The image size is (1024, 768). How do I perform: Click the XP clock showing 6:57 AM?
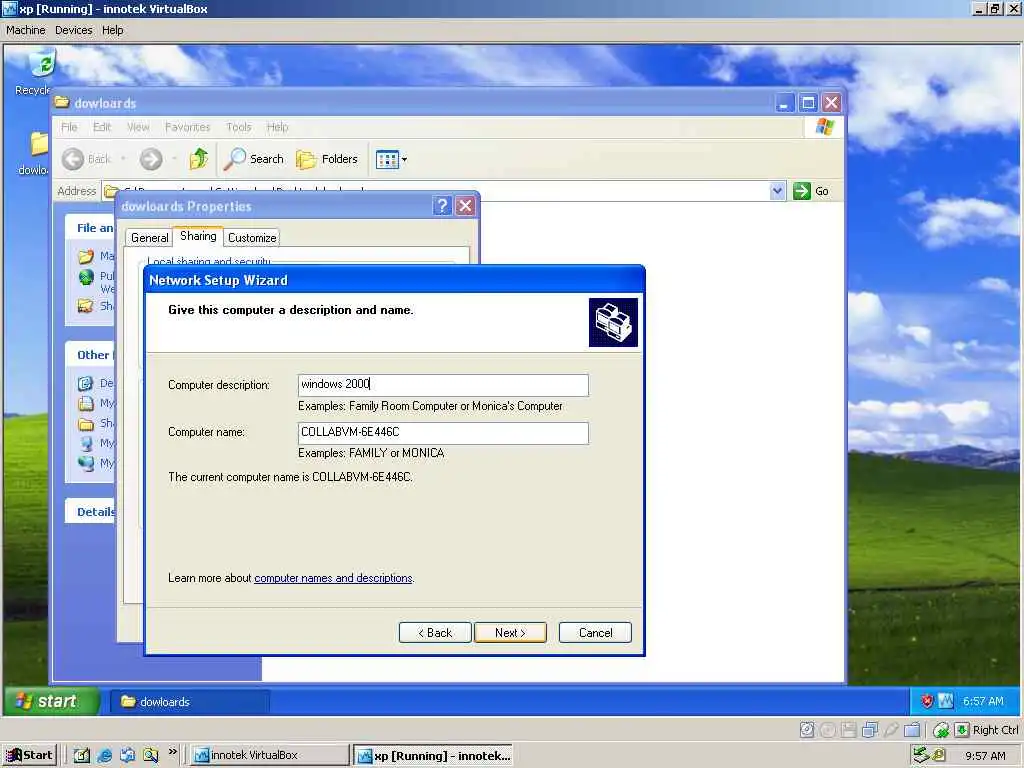[983, 701]
